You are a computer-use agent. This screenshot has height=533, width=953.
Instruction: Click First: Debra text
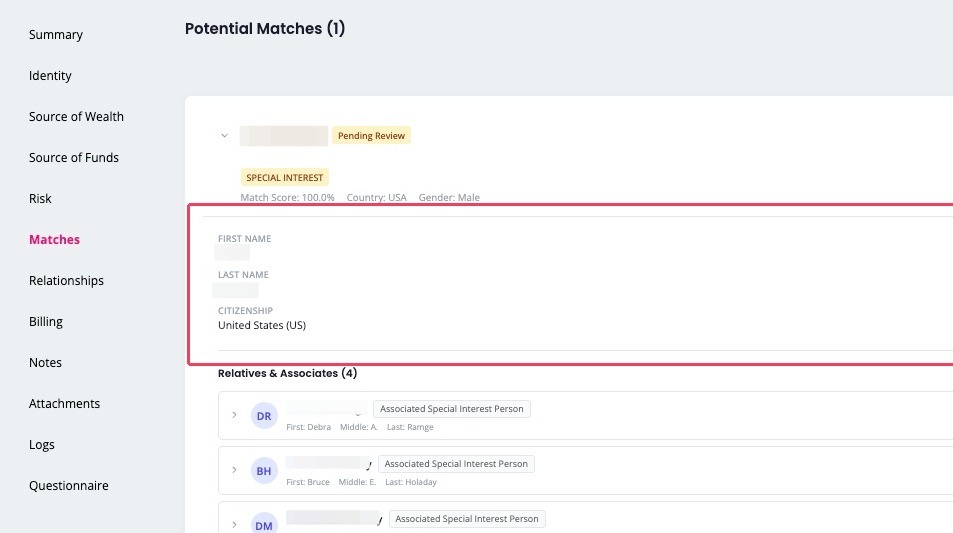click(309, 427)
